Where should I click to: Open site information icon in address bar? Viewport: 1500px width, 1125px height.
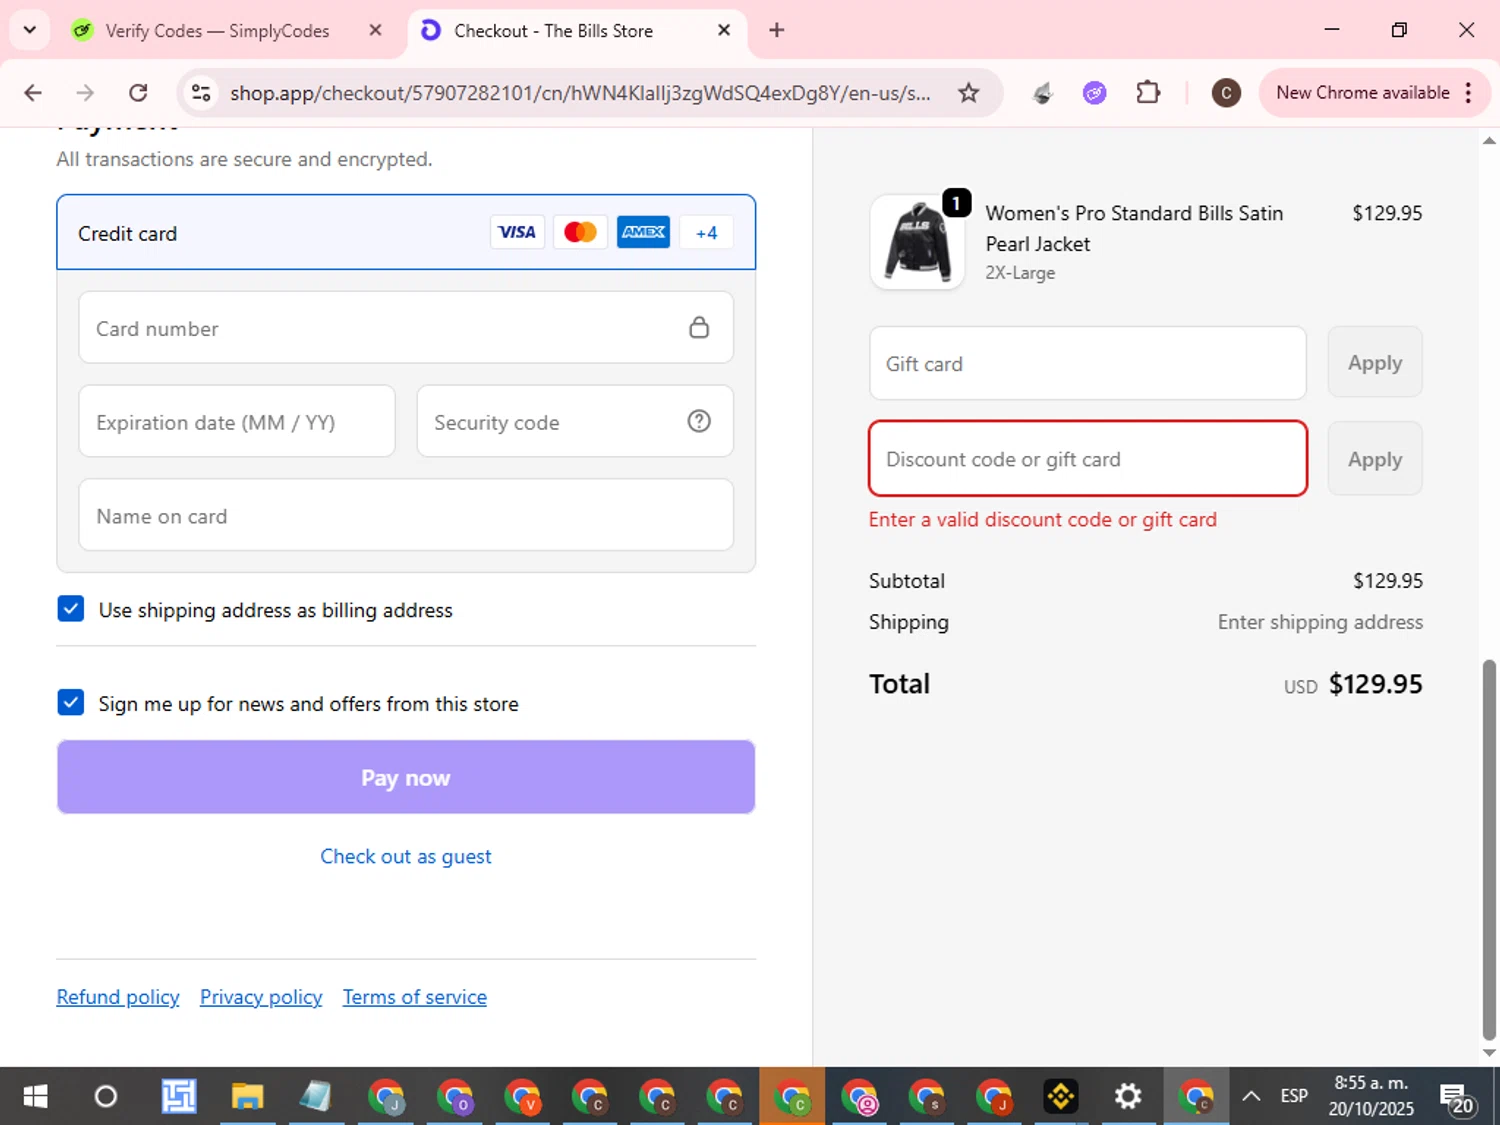click(201, 93)
